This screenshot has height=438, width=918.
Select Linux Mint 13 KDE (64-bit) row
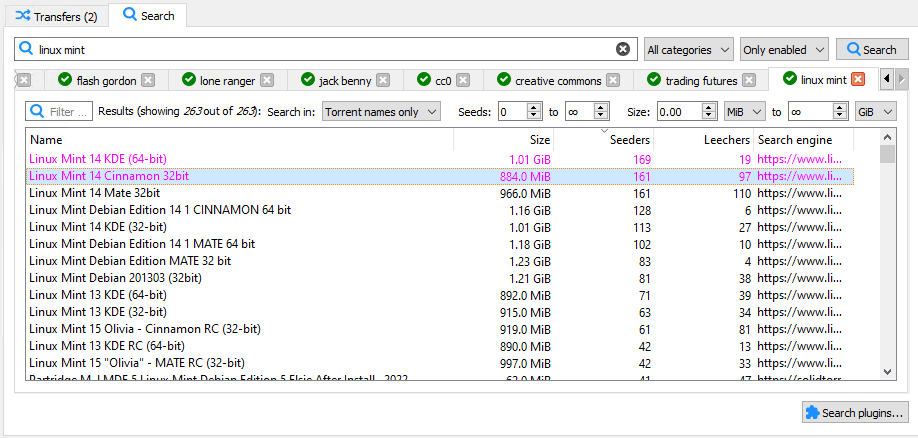(440, 295)
